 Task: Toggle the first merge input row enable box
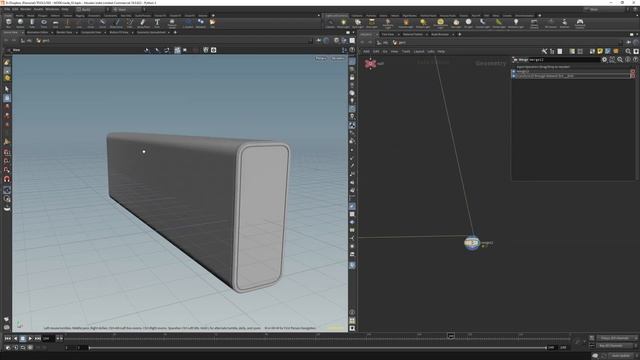(x=513, y=71)
